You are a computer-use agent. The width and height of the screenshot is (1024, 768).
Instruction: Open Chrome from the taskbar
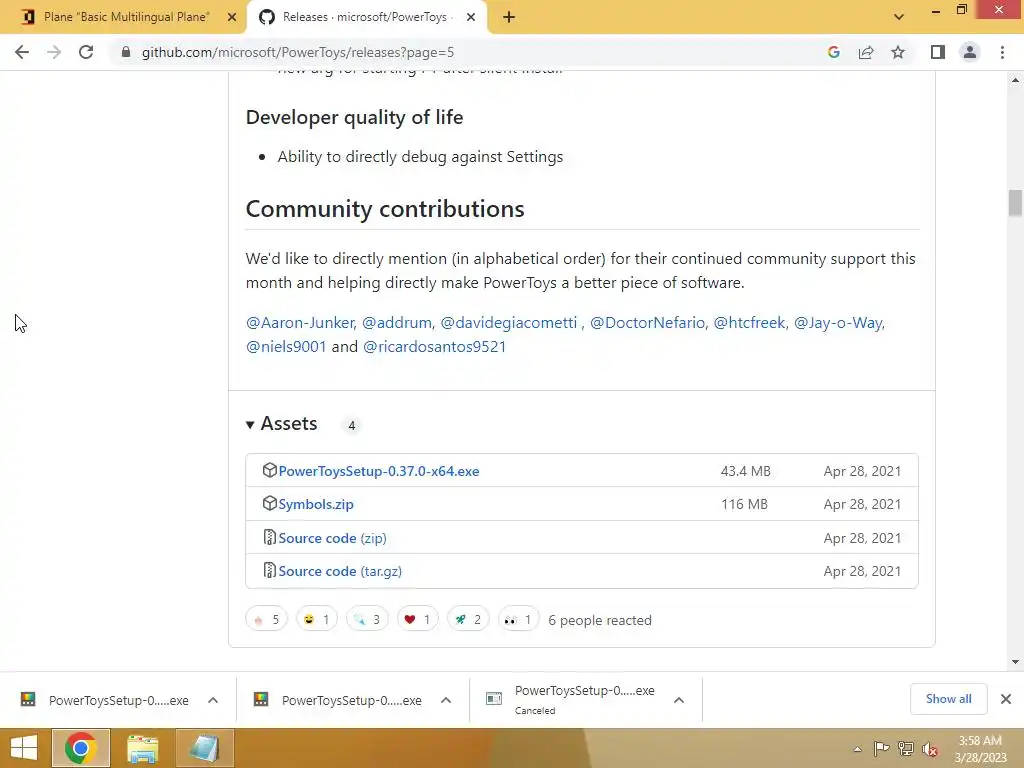tap(81, 748)
